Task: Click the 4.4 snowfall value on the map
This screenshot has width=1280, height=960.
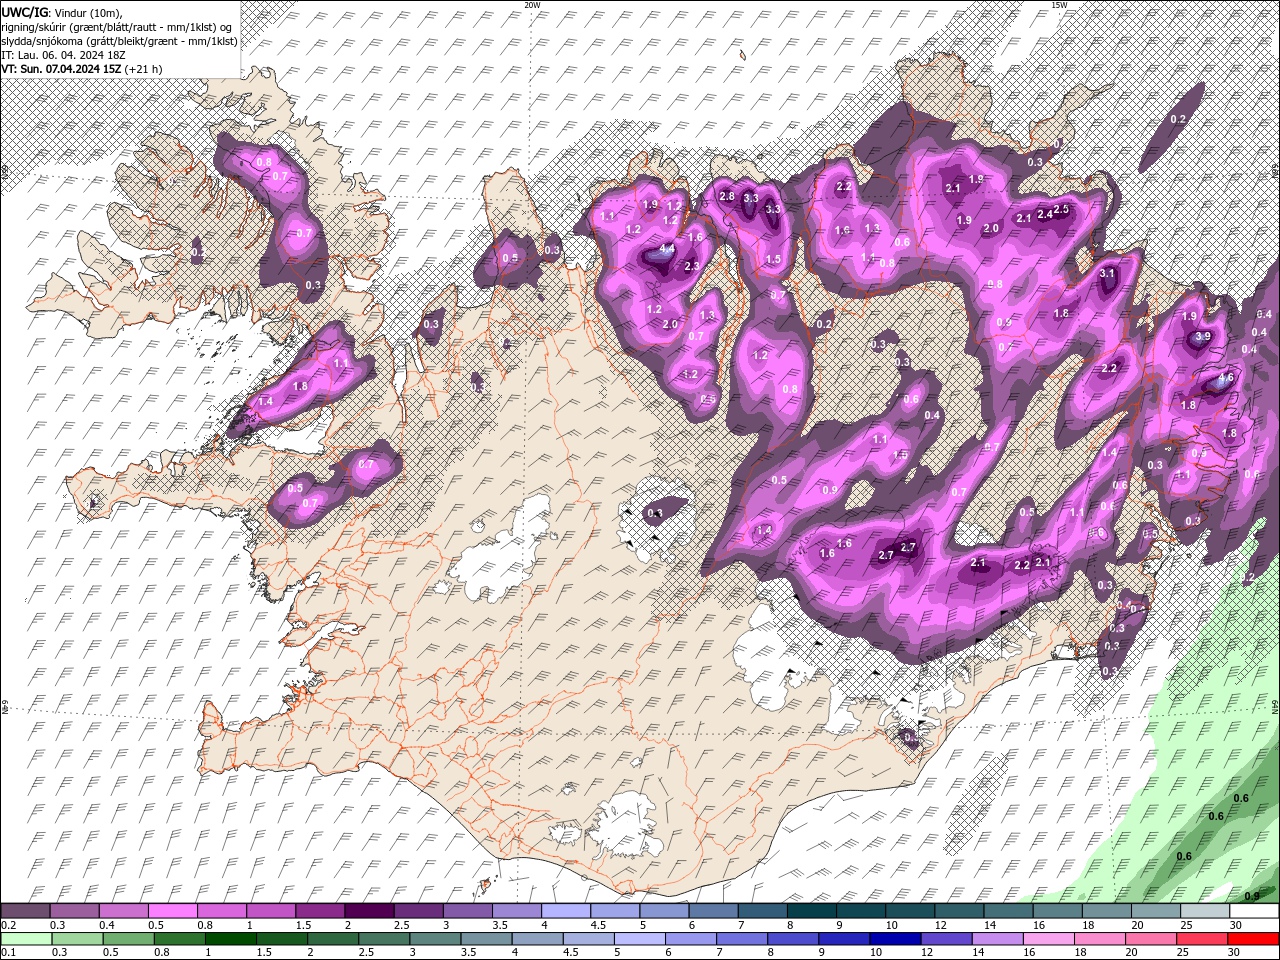Action: pos(669,248)
